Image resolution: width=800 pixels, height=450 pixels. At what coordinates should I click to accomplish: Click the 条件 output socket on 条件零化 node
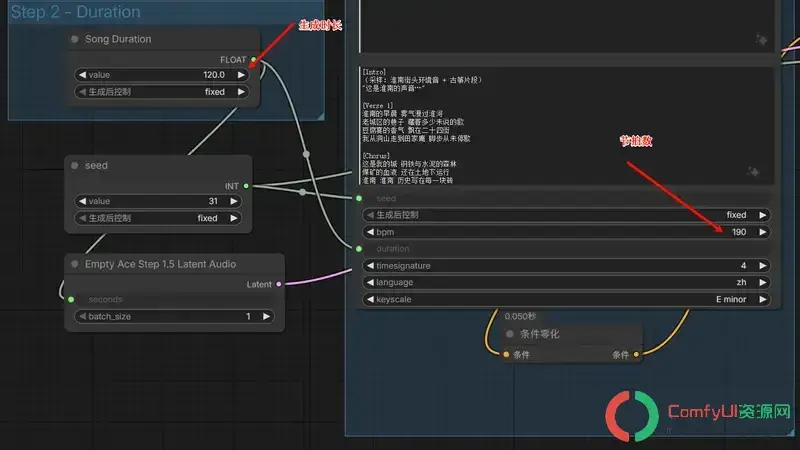tap(636, 355)
